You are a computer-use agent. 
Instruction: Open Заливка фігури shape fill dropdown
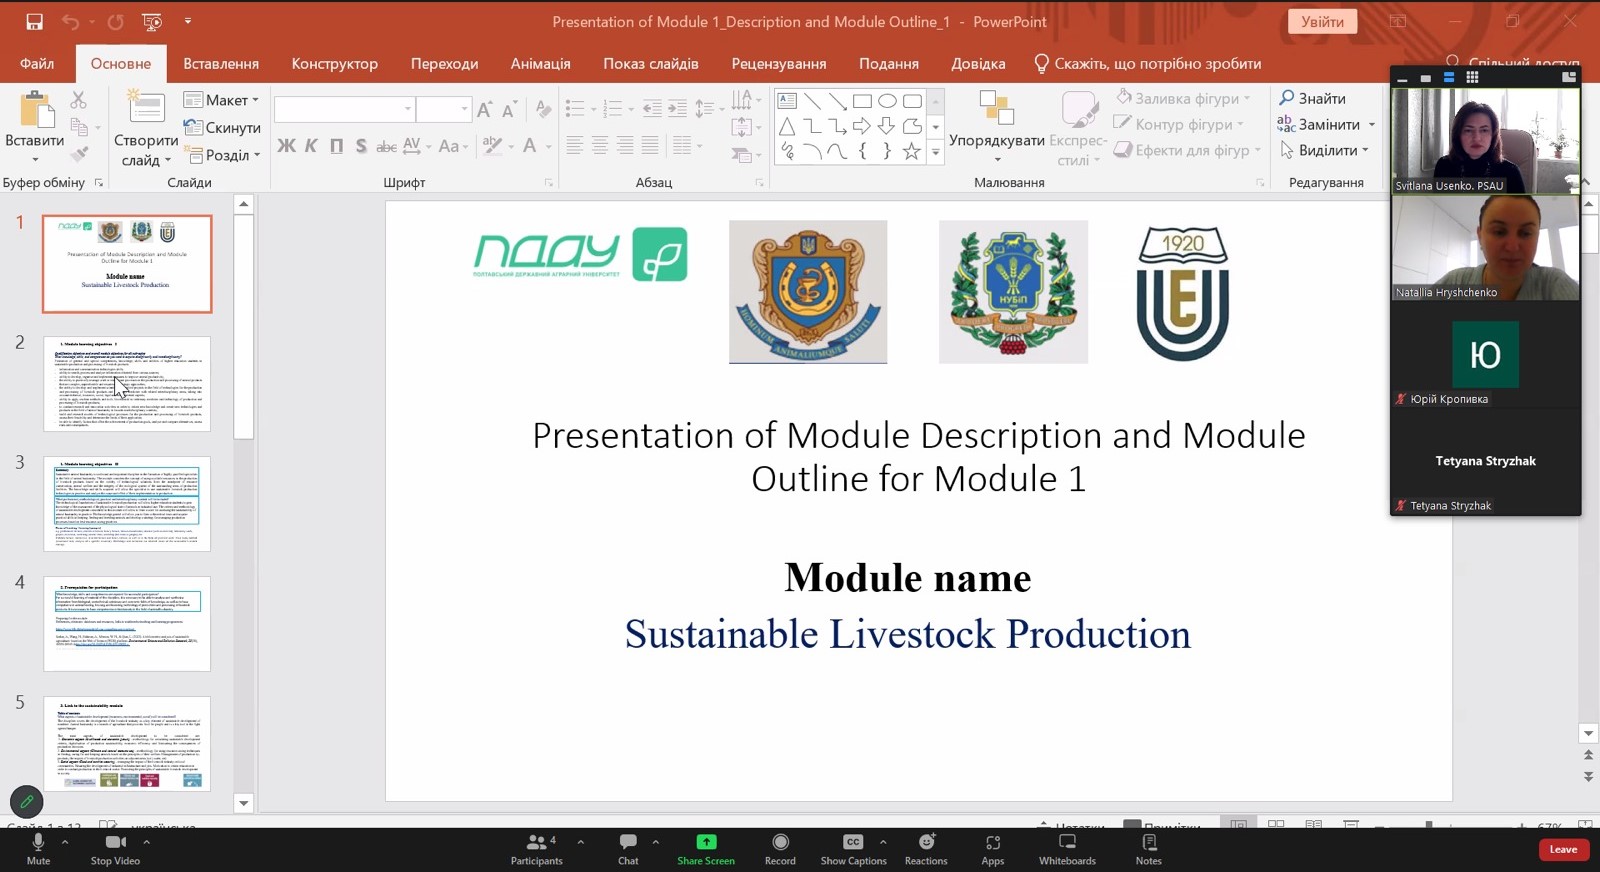pos(1183,98)
